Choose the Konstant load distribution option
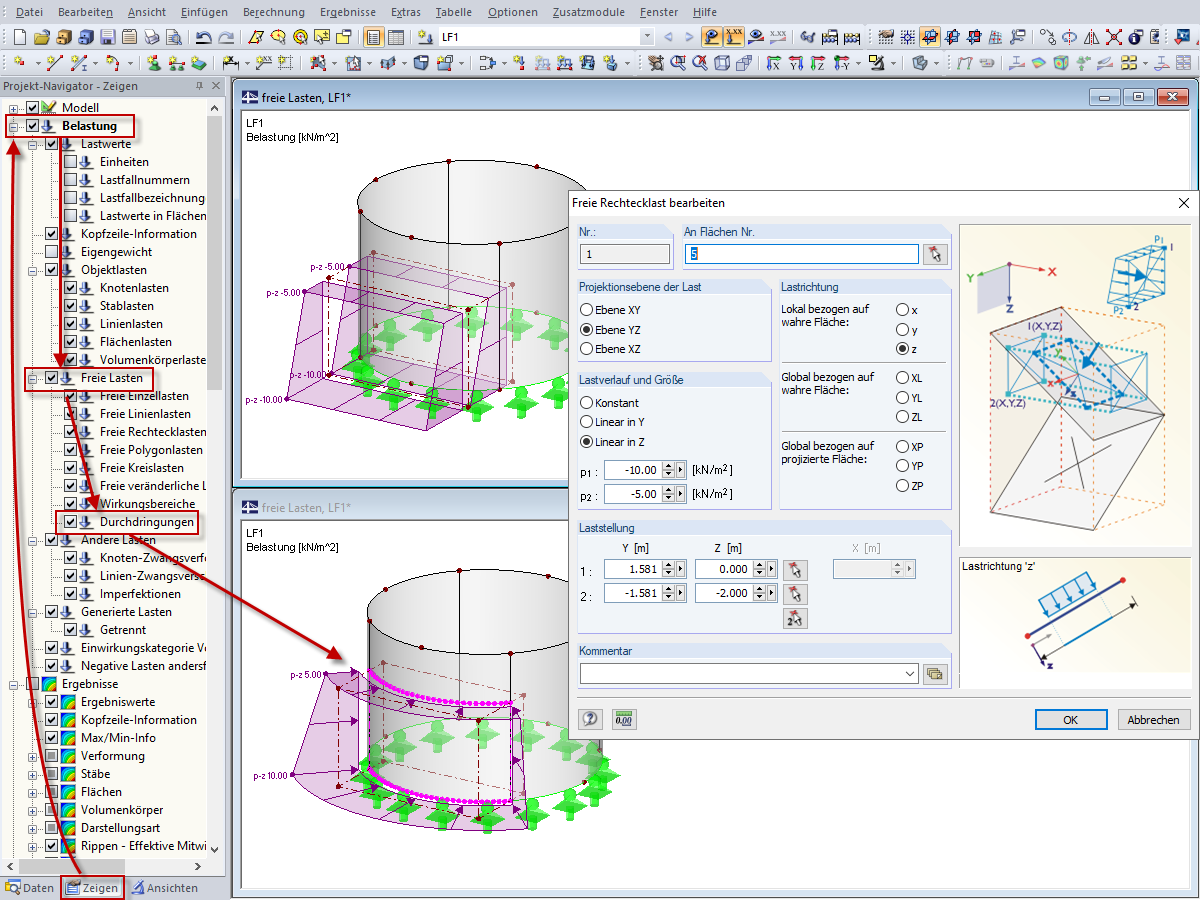 (x=587, y=403)
